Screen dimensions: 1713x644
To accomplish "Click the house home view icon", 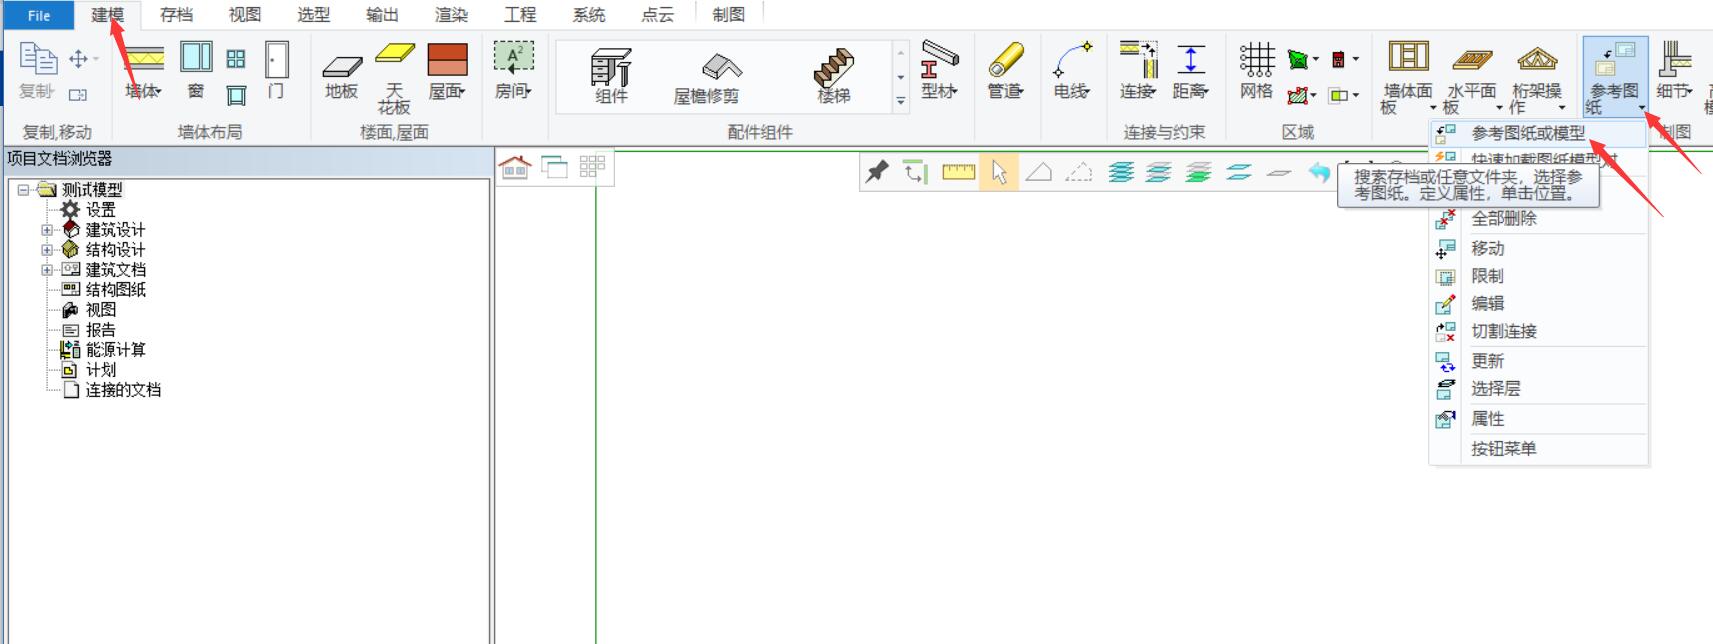I will click(515, 167).
